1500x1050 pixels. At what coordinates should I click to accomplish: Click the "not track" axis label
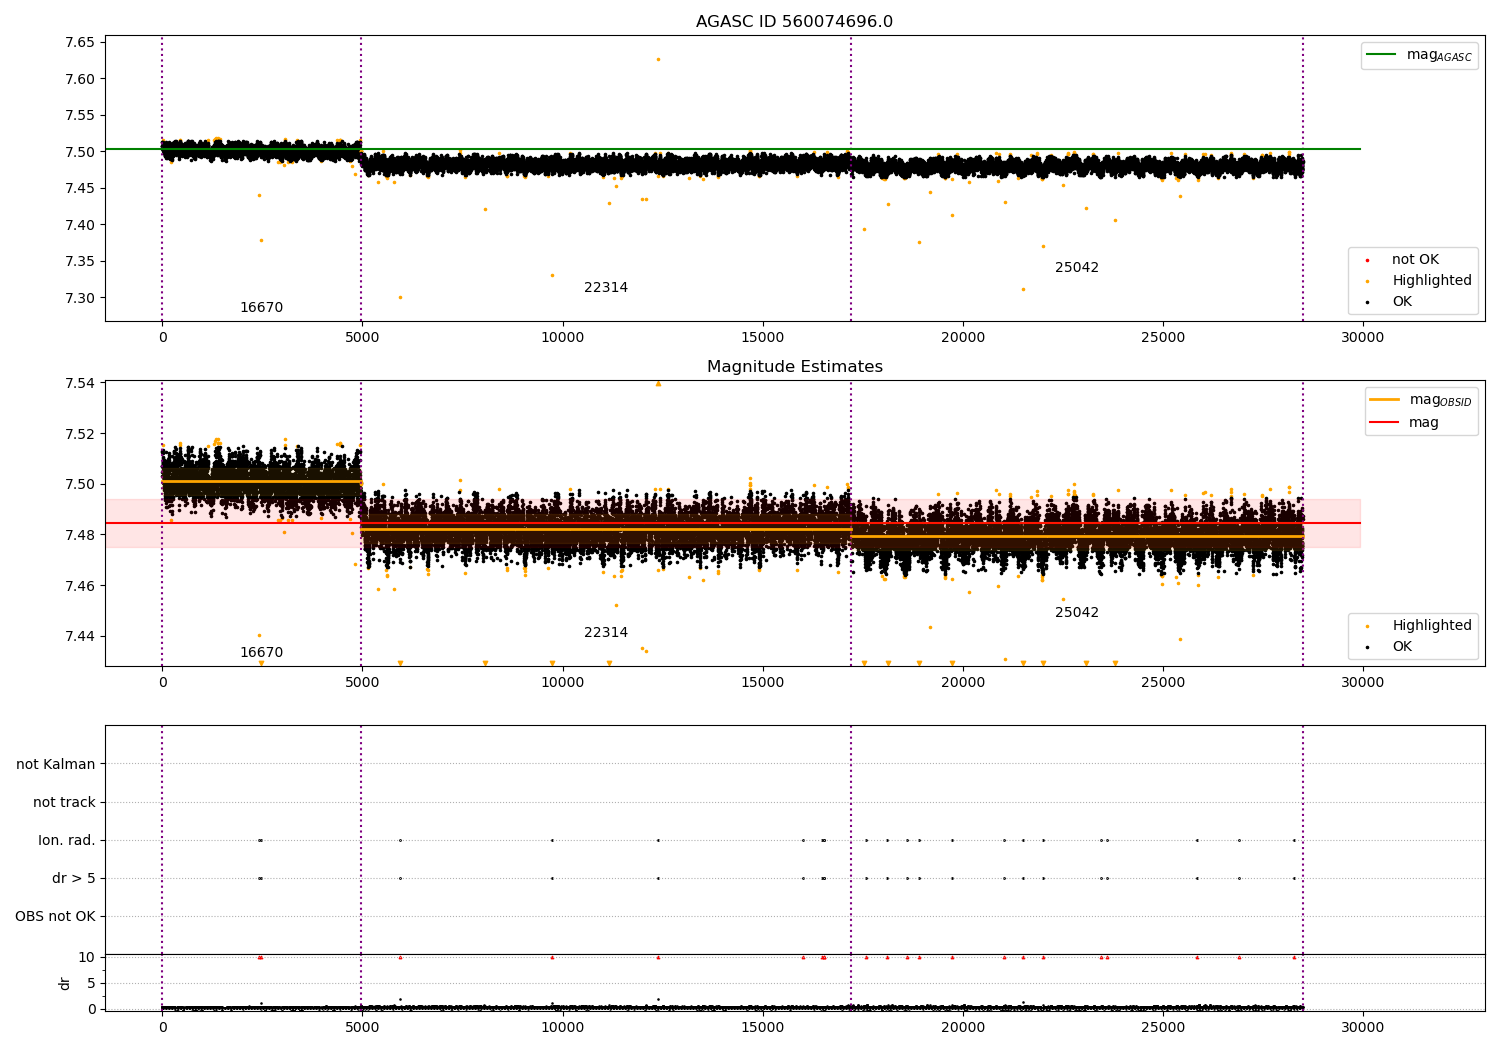pyautogui.click(x=64, y=802)
